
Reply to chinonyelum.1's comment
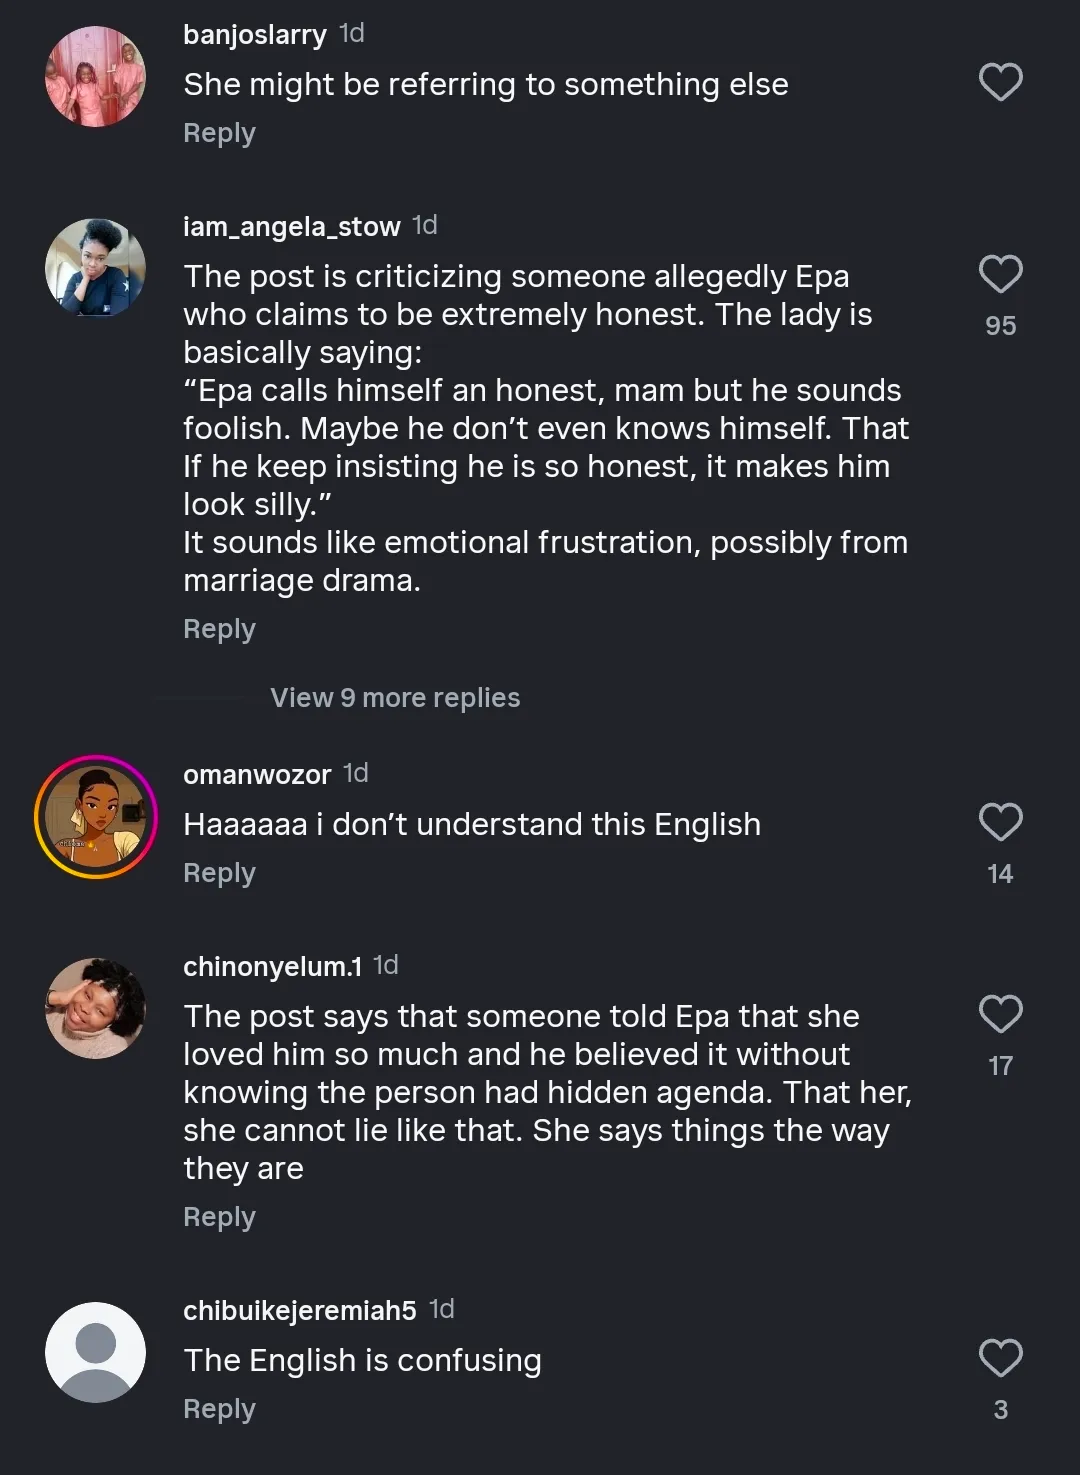pos(219,1217)
